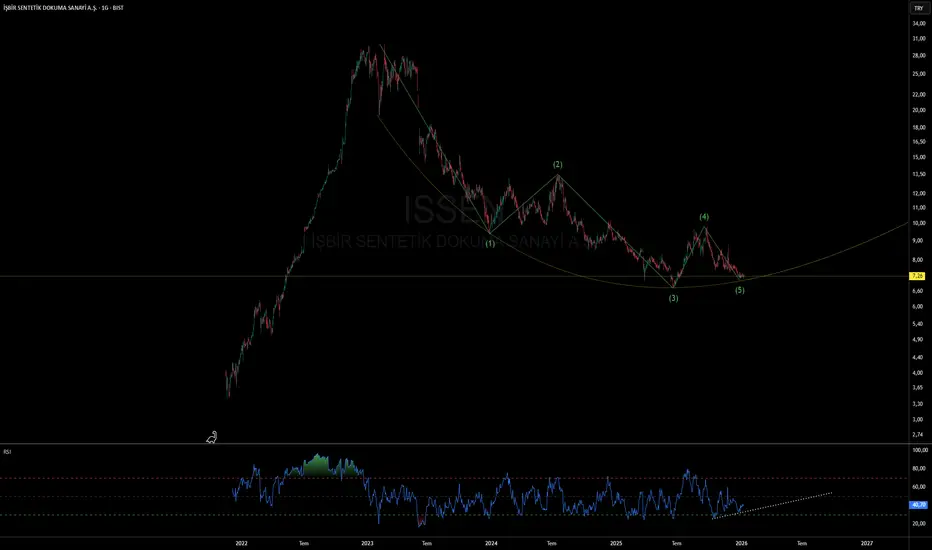
Task: Click the 18,00 price scale label
Action: pyautogui.click(x=919, y=127)
